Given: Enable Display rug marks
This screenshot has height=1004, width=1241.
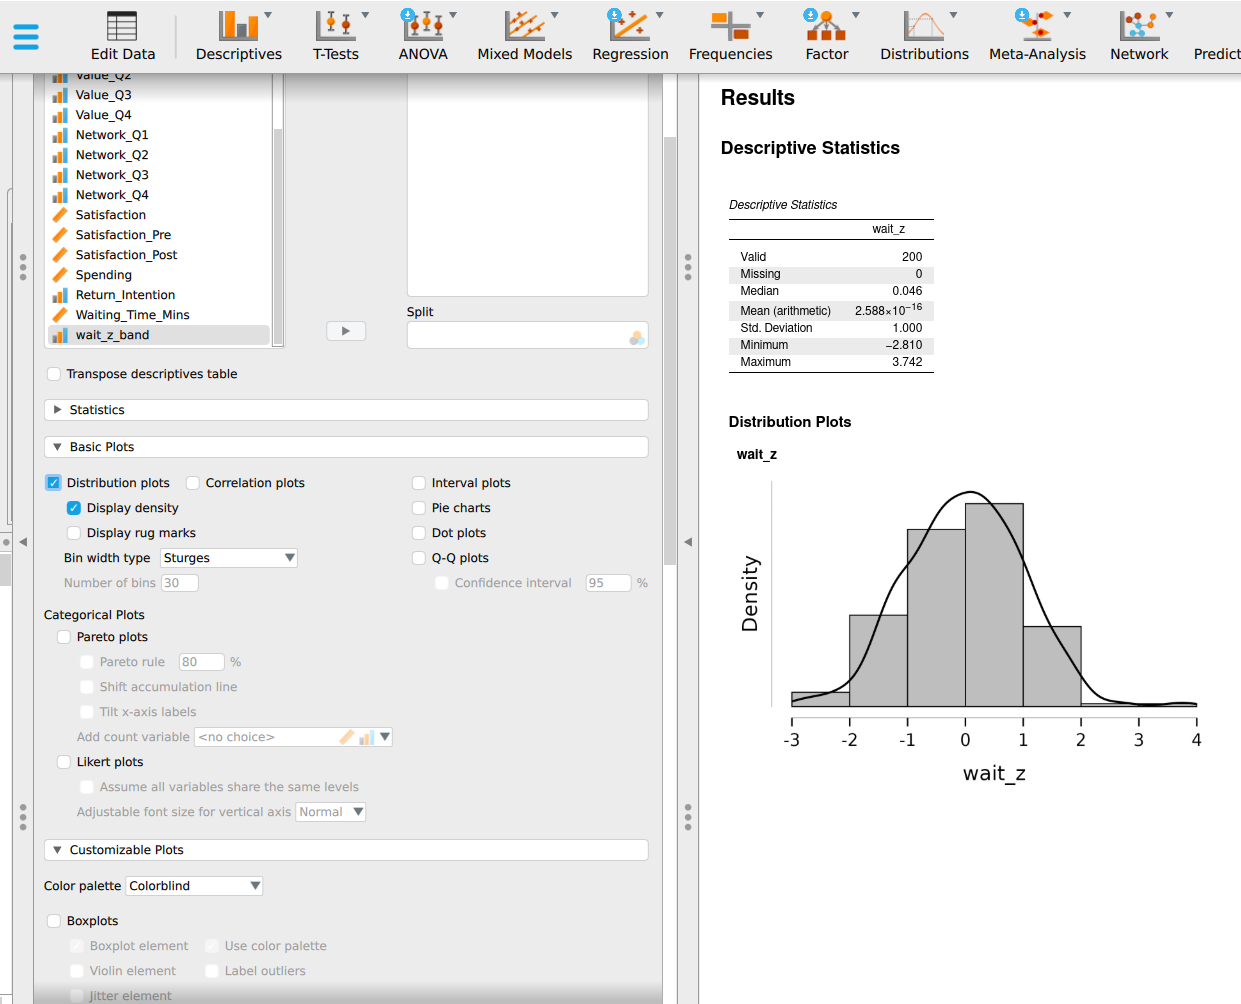Looking at the screenshot, I should click(74, 533).
